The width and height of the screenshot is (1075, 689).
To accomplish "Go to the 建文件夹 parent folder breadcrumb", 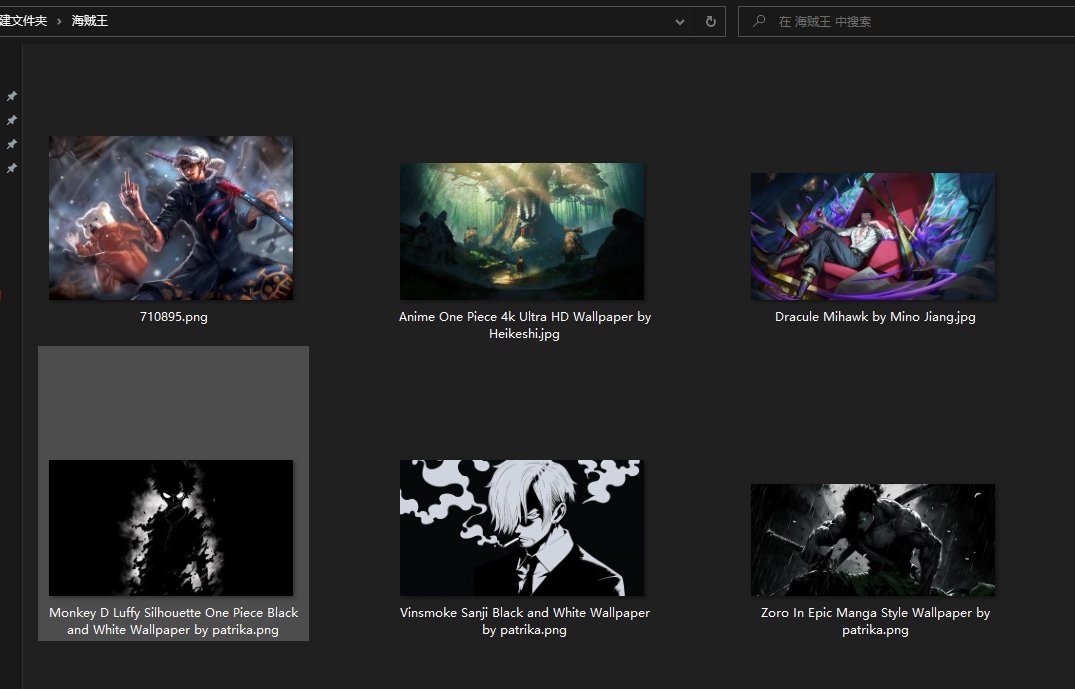I will tap(23, 21).
